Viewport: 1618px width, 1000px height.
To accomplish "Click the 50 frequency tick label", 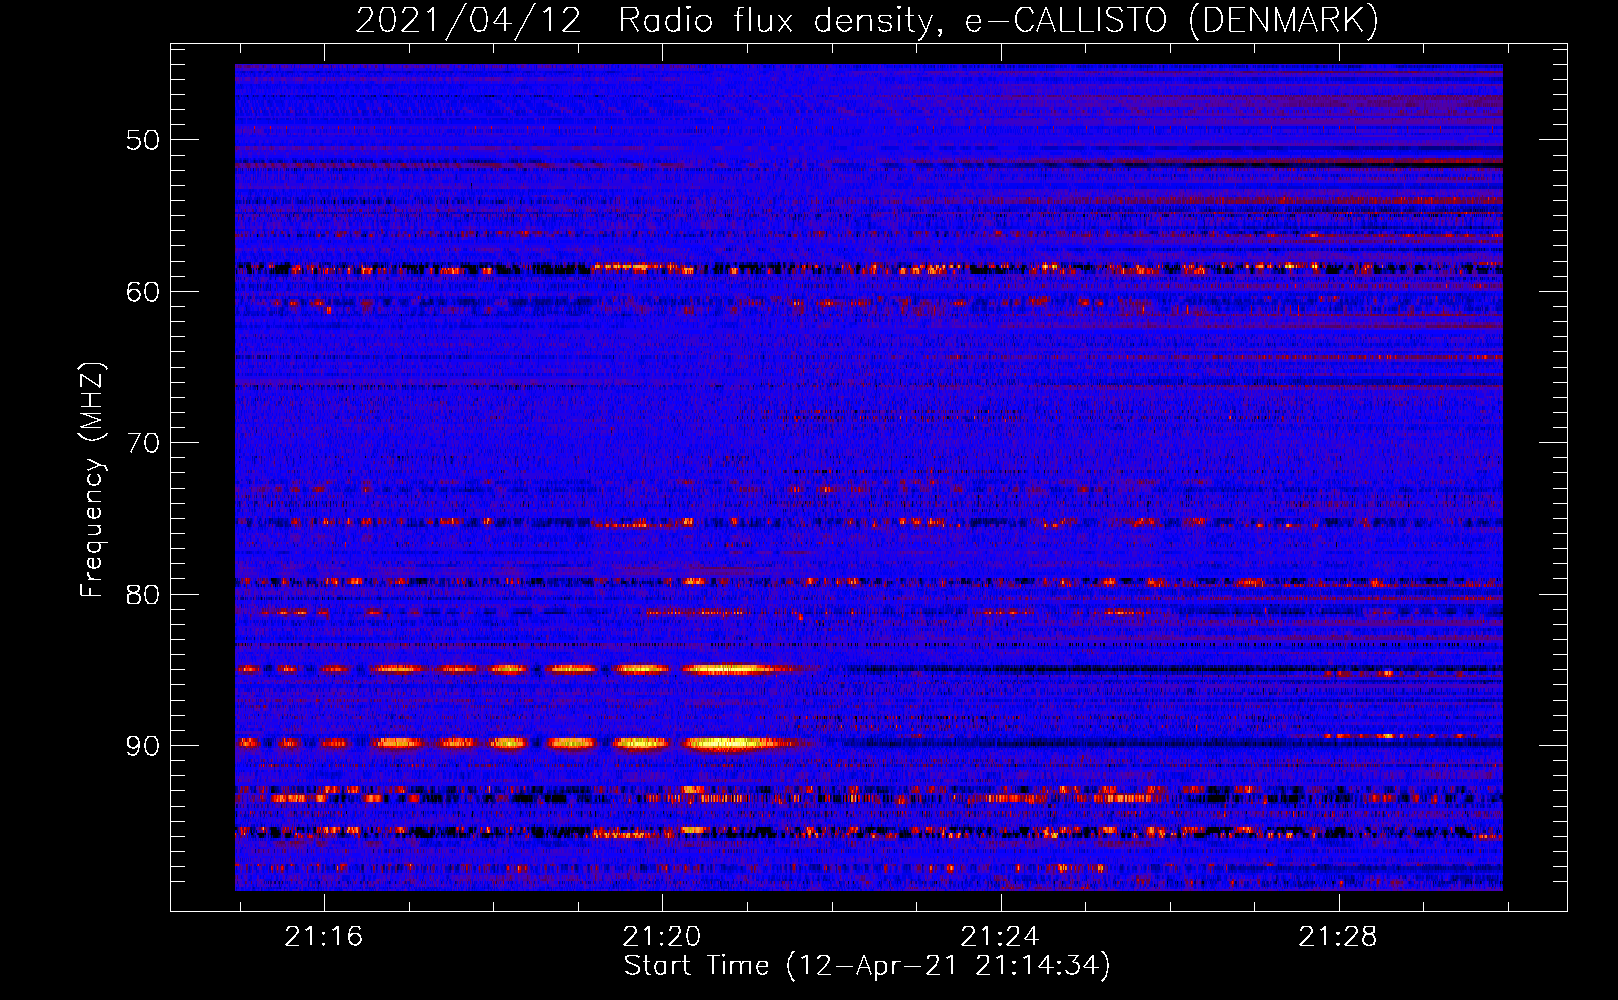I will (x=143, y=140).
